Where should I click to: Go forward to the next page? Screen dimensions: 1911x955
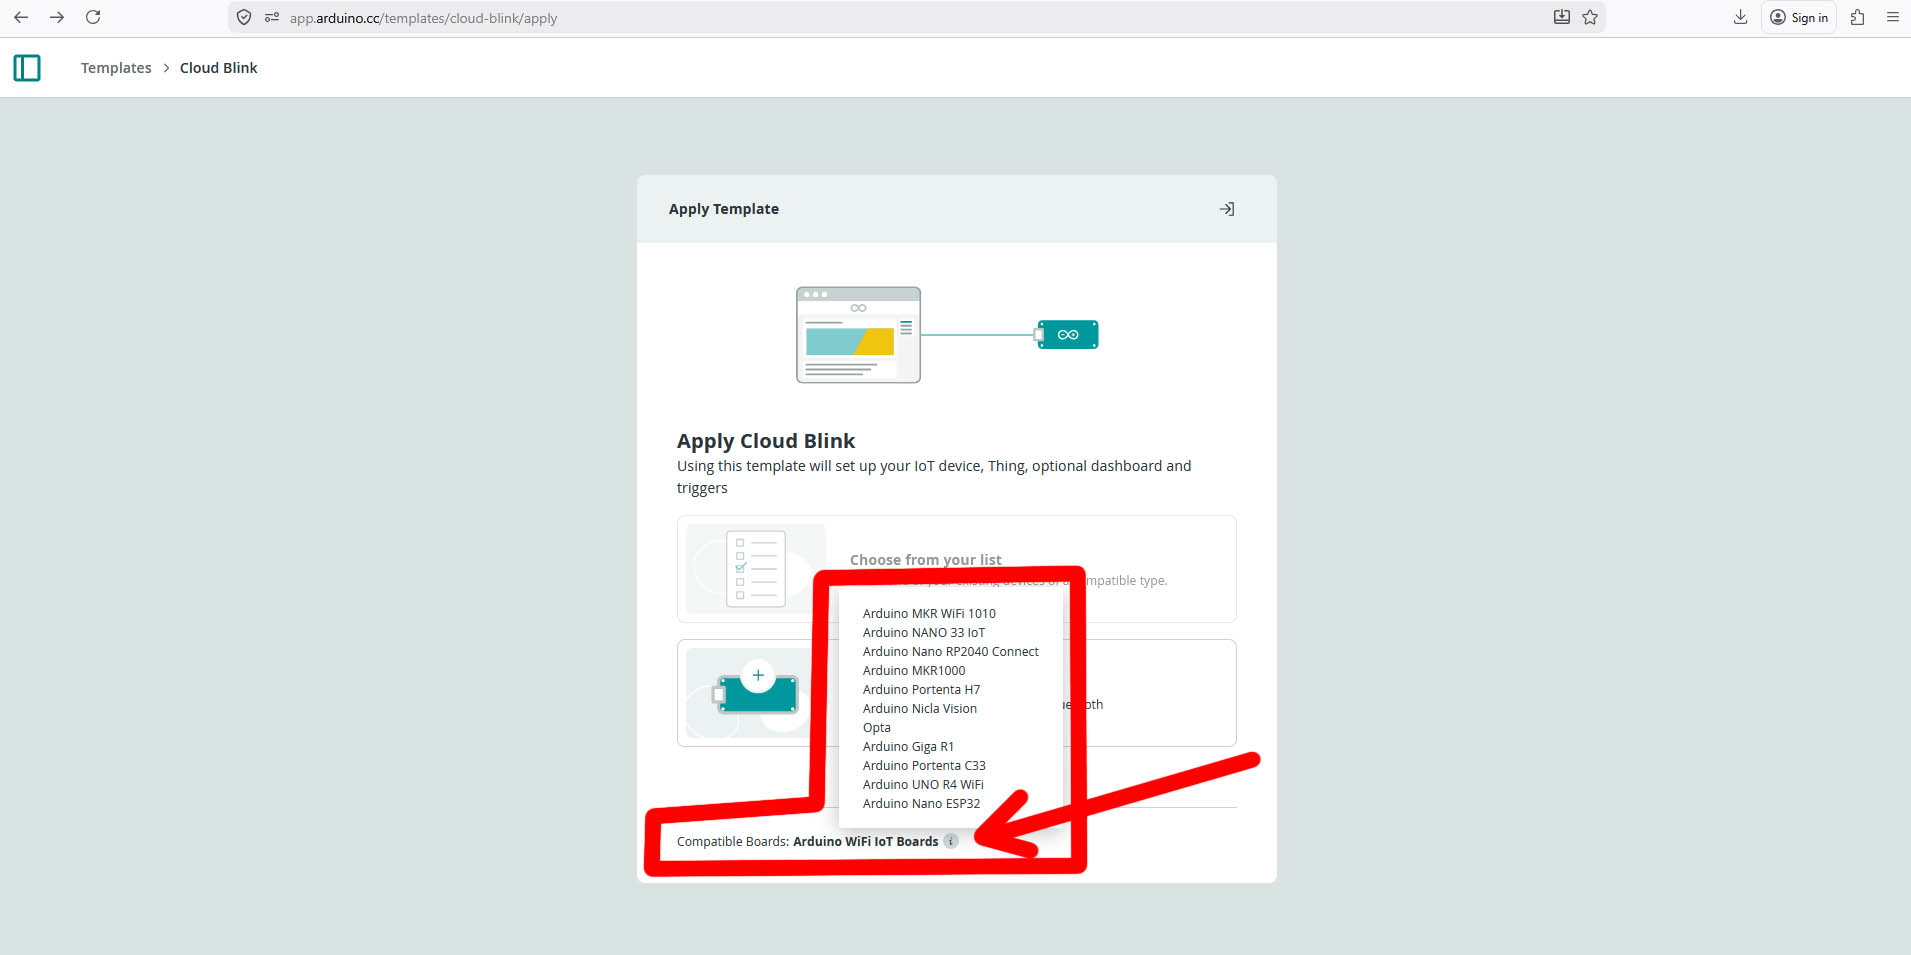[x=57, y=17]
